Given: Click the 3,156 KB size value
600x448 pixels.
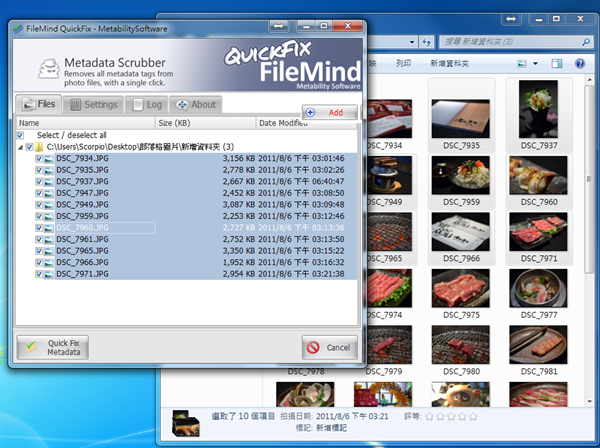Looking at the screenshot, I should click(x=239, y=158).
